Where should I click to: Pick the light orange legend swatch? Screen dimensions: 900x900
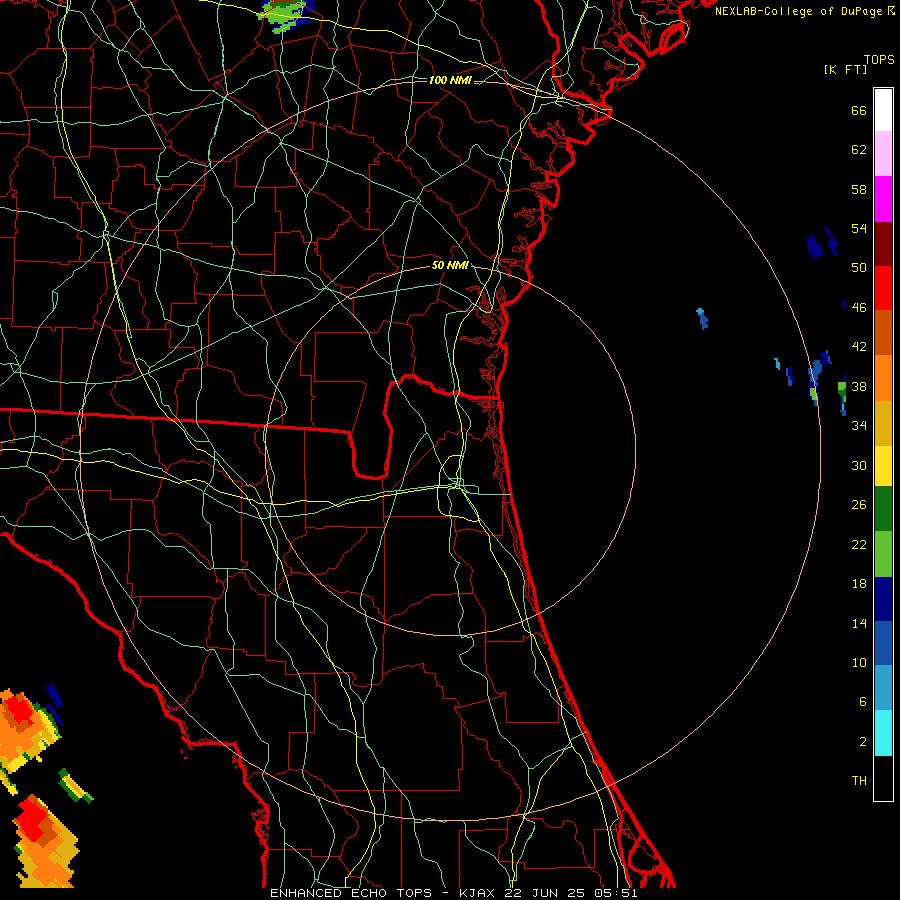tap(883, 378)
